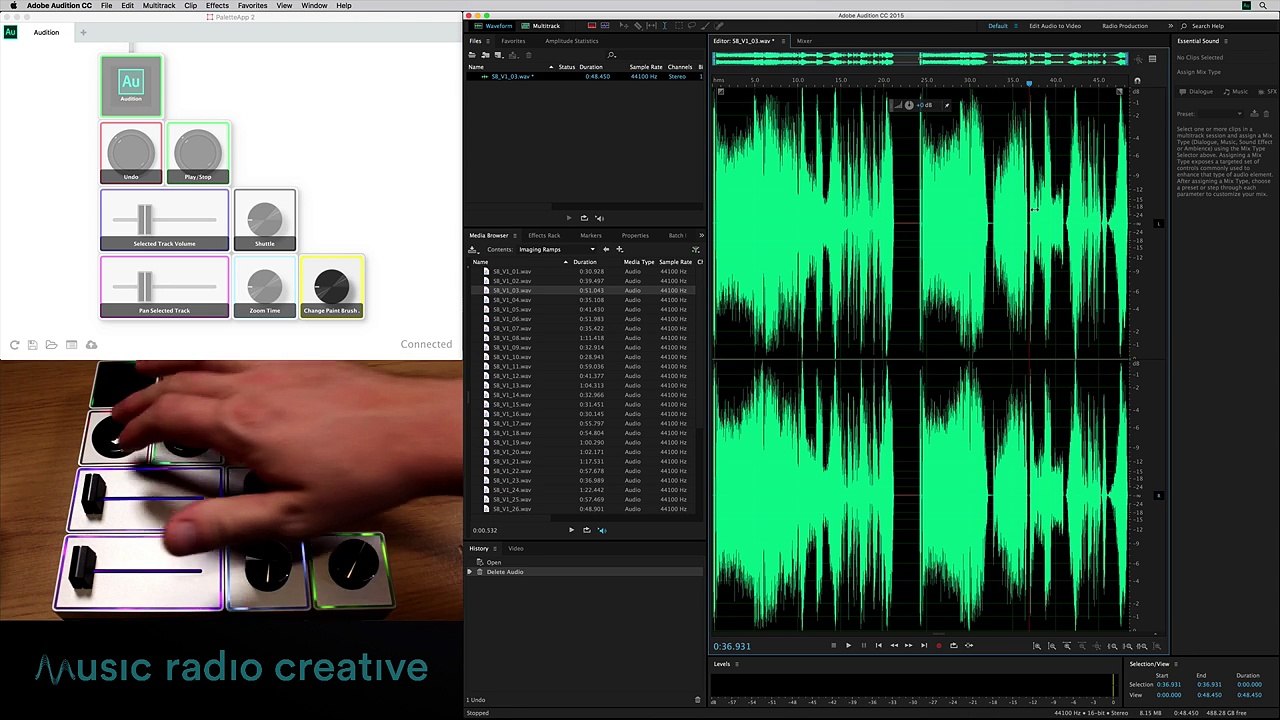Viewport: 1280px width, 720px height.
Task: Click the red Record button in transport
Action: click(x=938, y=646)
